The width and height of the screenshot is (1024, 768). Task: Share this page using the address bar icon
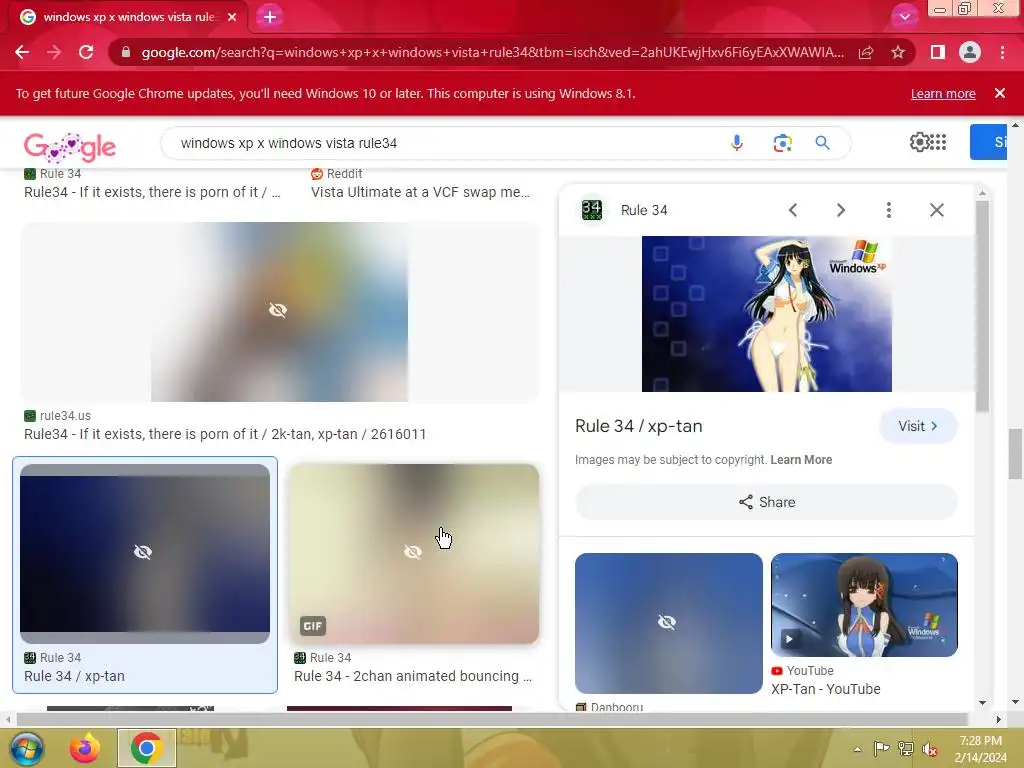(866, 52)
